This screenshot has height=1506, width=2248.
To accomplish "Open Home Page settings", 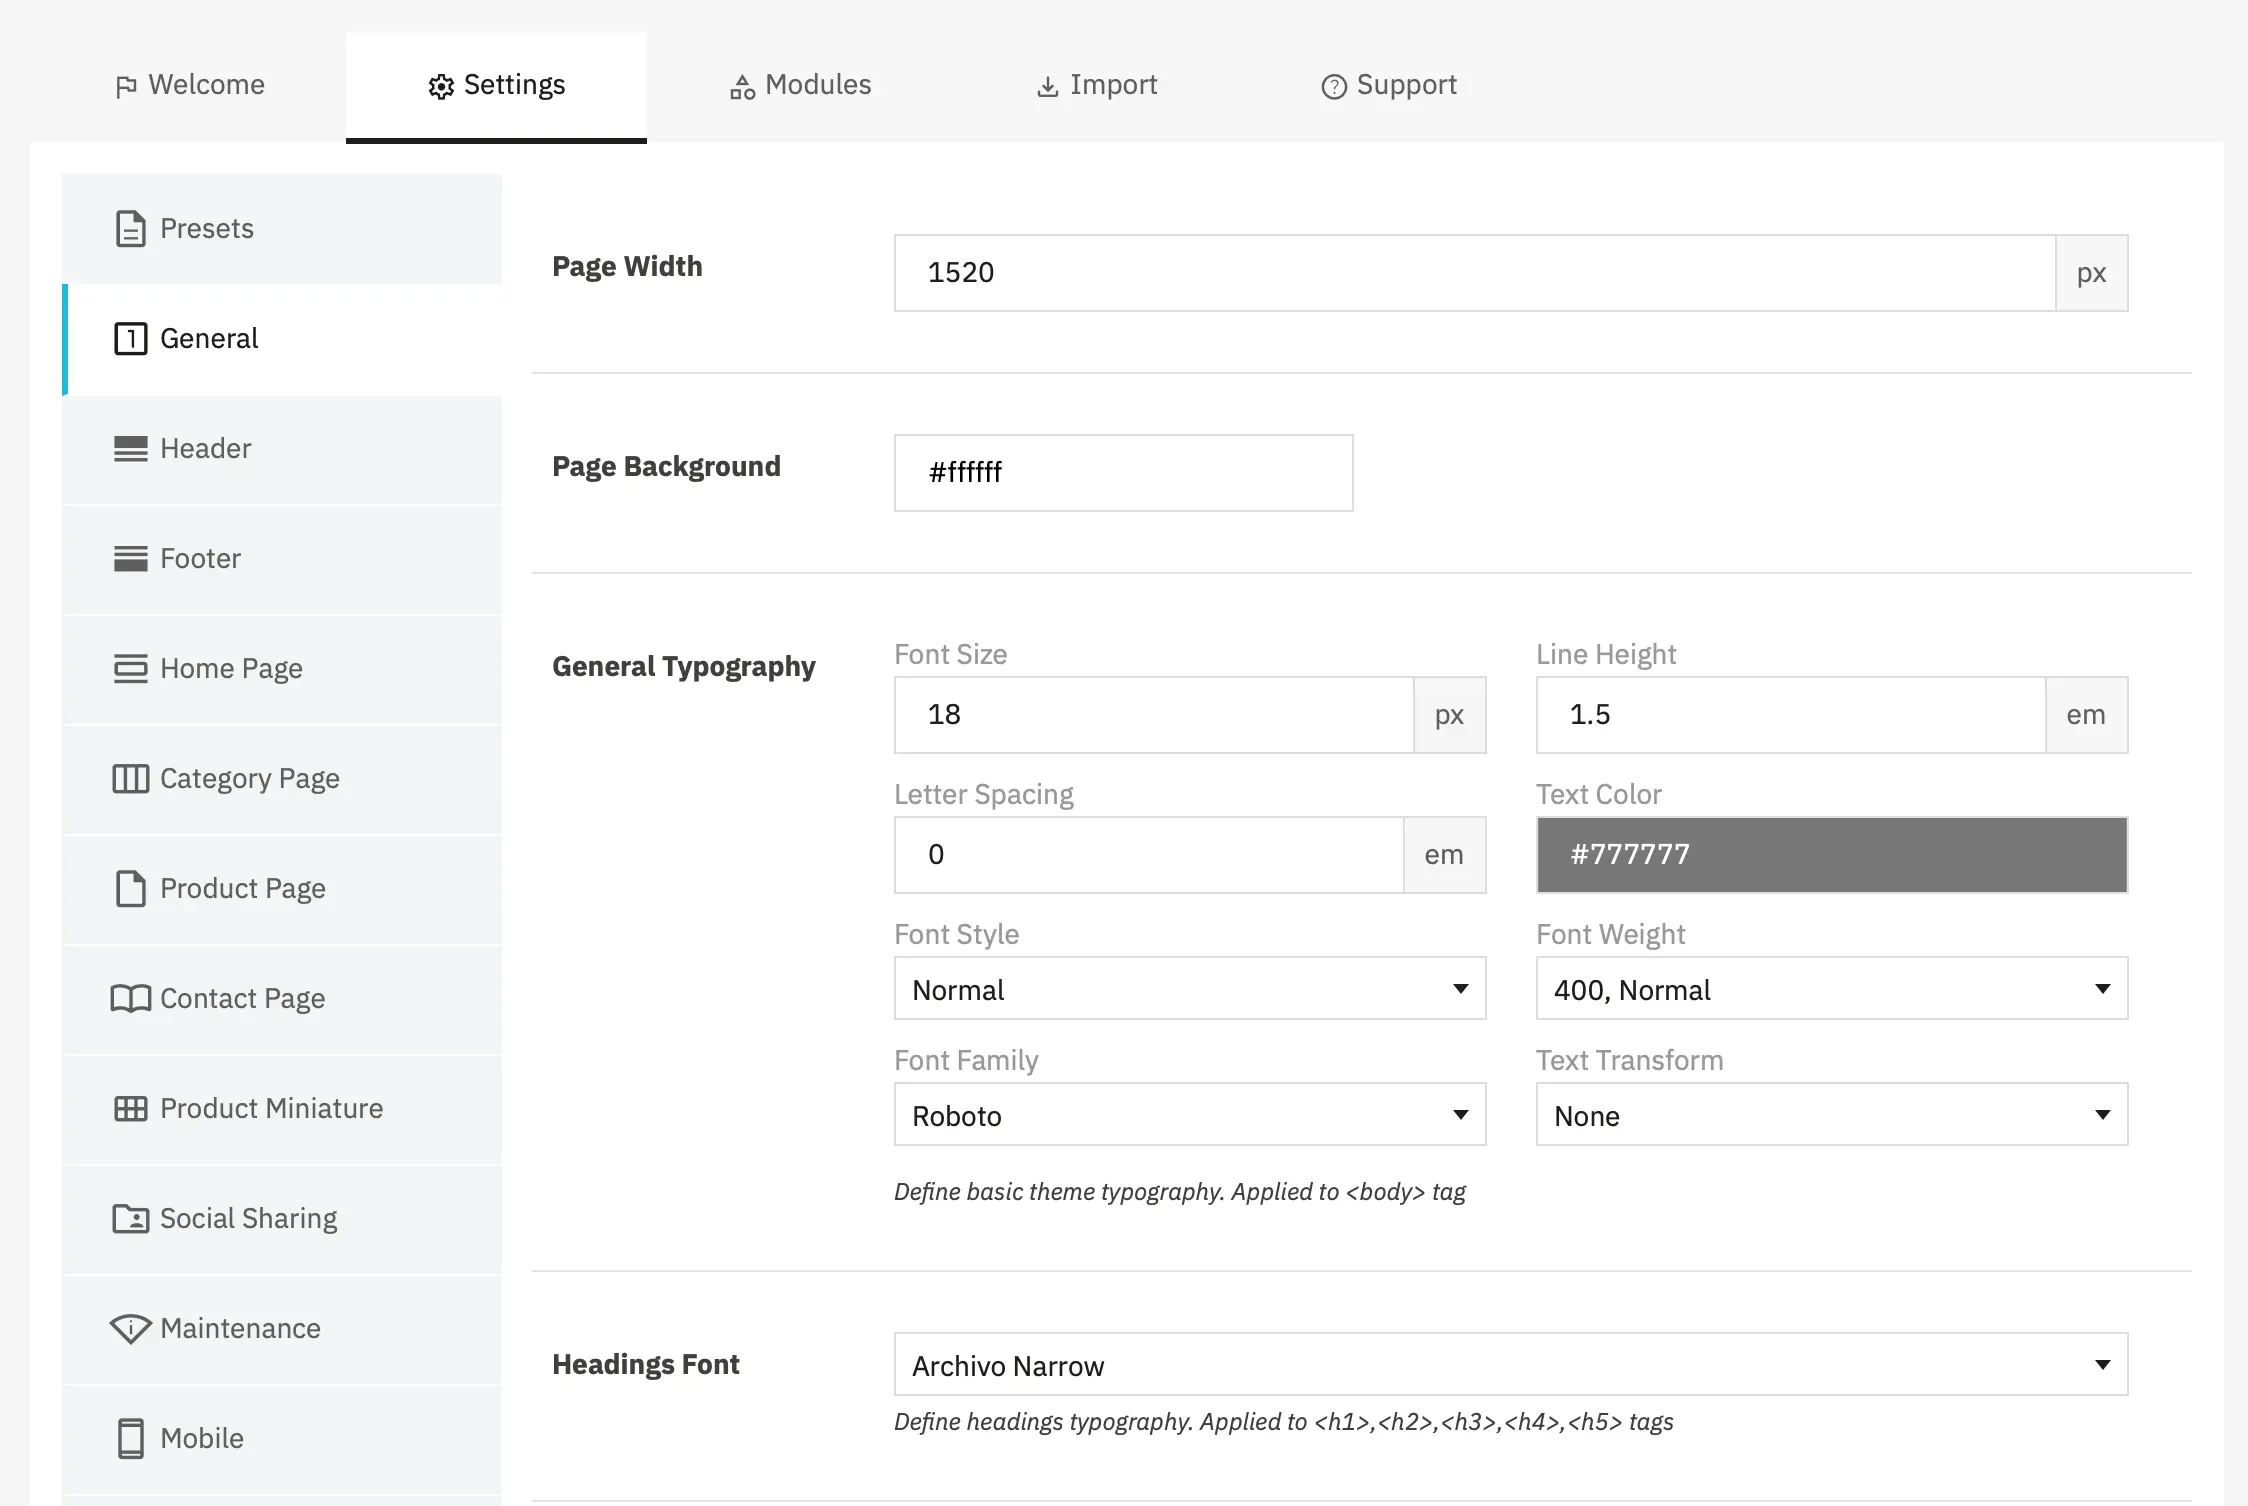I will 282,669.
